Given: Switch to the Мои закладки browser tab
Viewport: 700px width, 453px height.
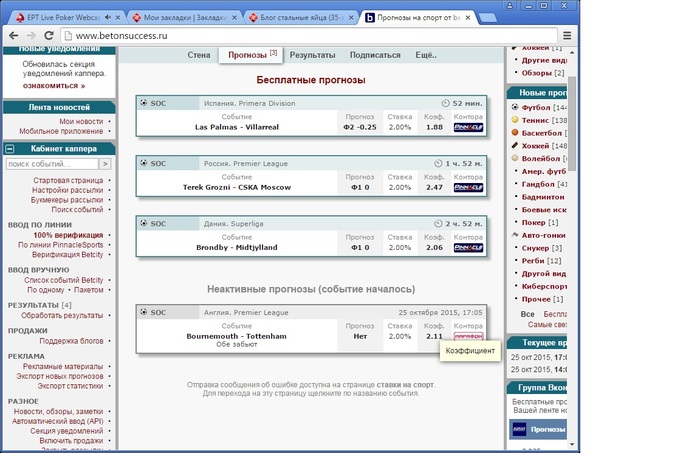Looking at the screenshot, I should [x=185, y=17].
